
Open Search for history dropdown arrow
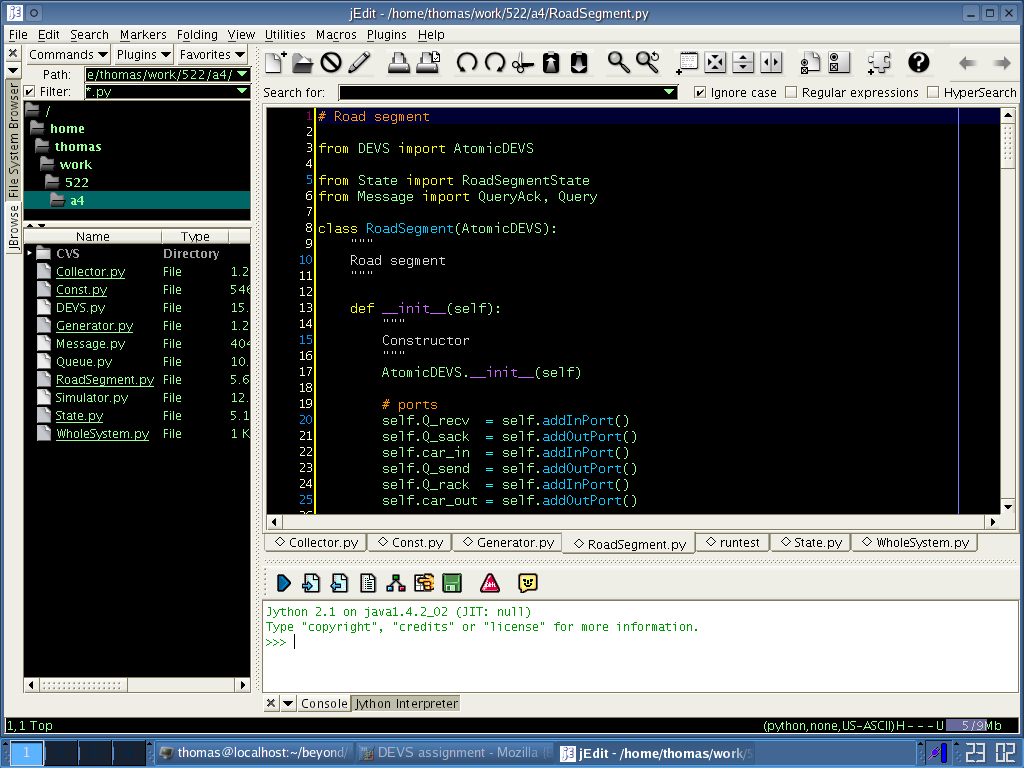(669, 92)
